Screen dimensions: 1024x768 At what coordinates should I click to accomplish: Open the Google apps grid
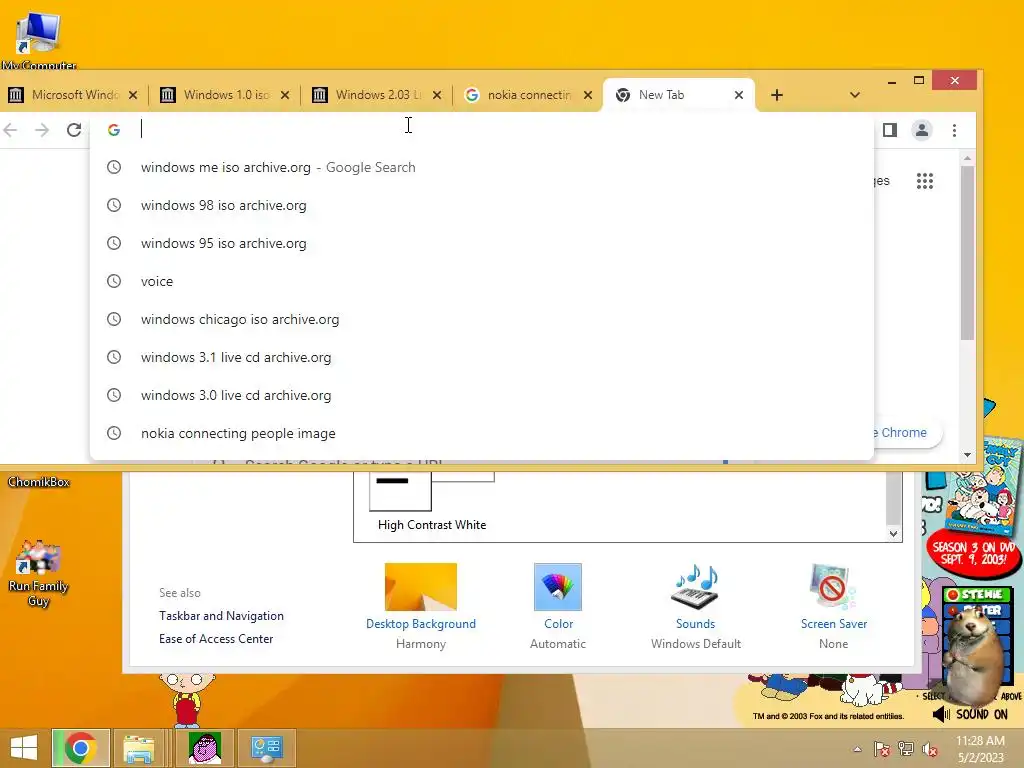pyautogui.click(x=925, y=181)
